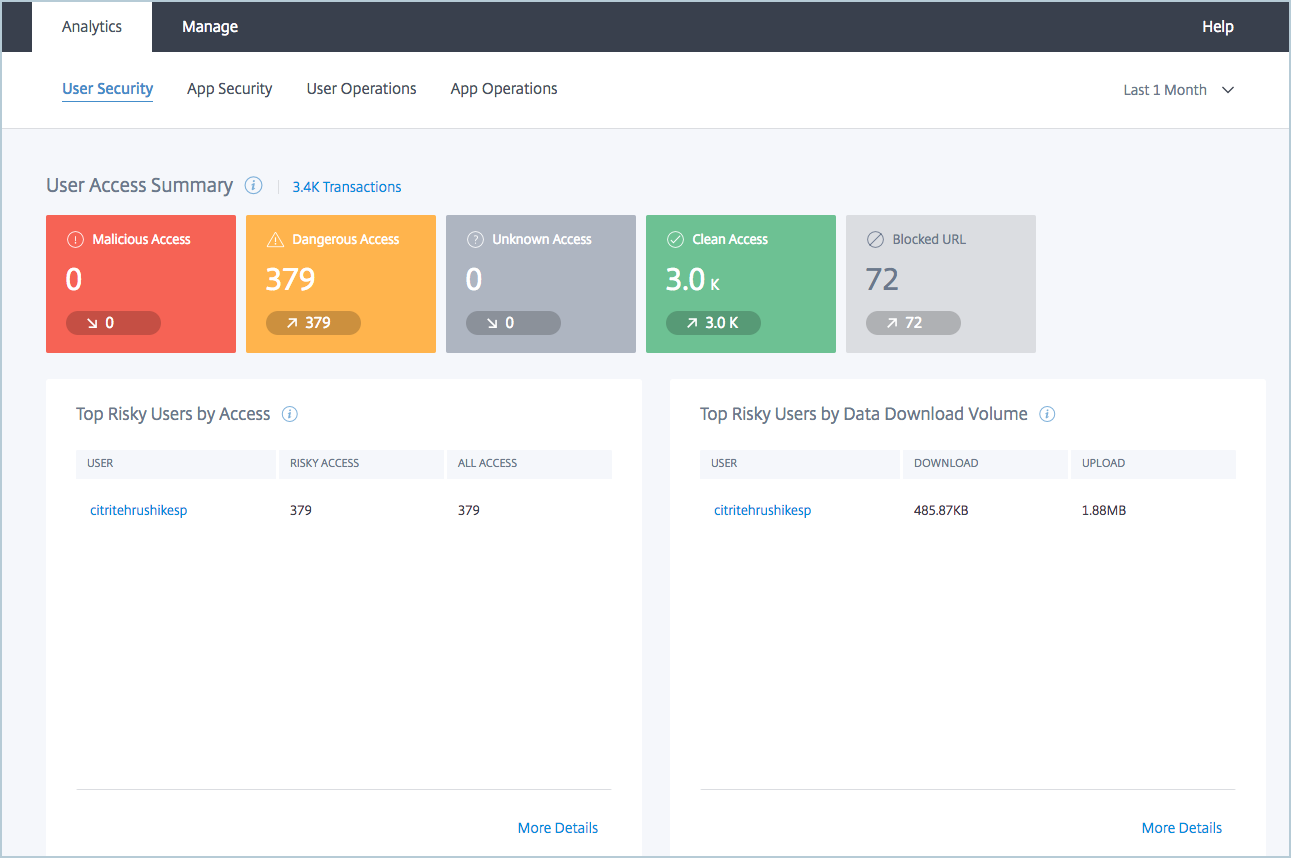
Task: Go to App Operations tab
Action: coord(504,89)
